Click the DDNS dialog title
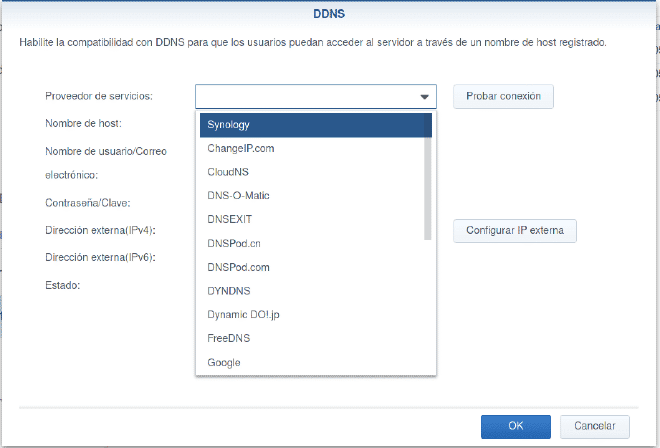 tap(329, 14)
